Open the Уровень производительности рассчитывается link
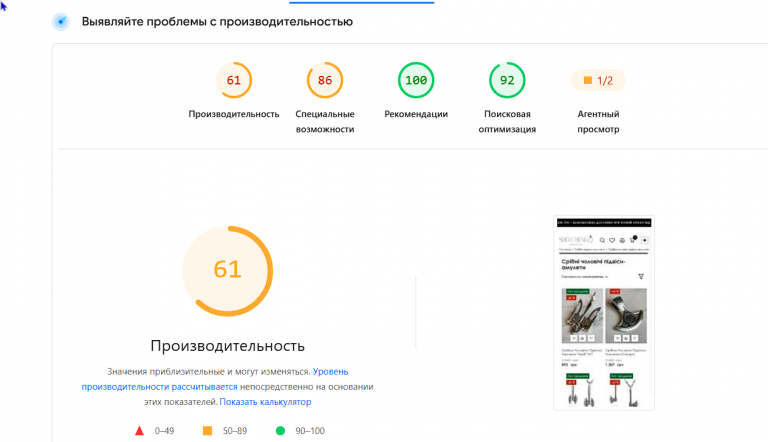 [x=215, y=379]
